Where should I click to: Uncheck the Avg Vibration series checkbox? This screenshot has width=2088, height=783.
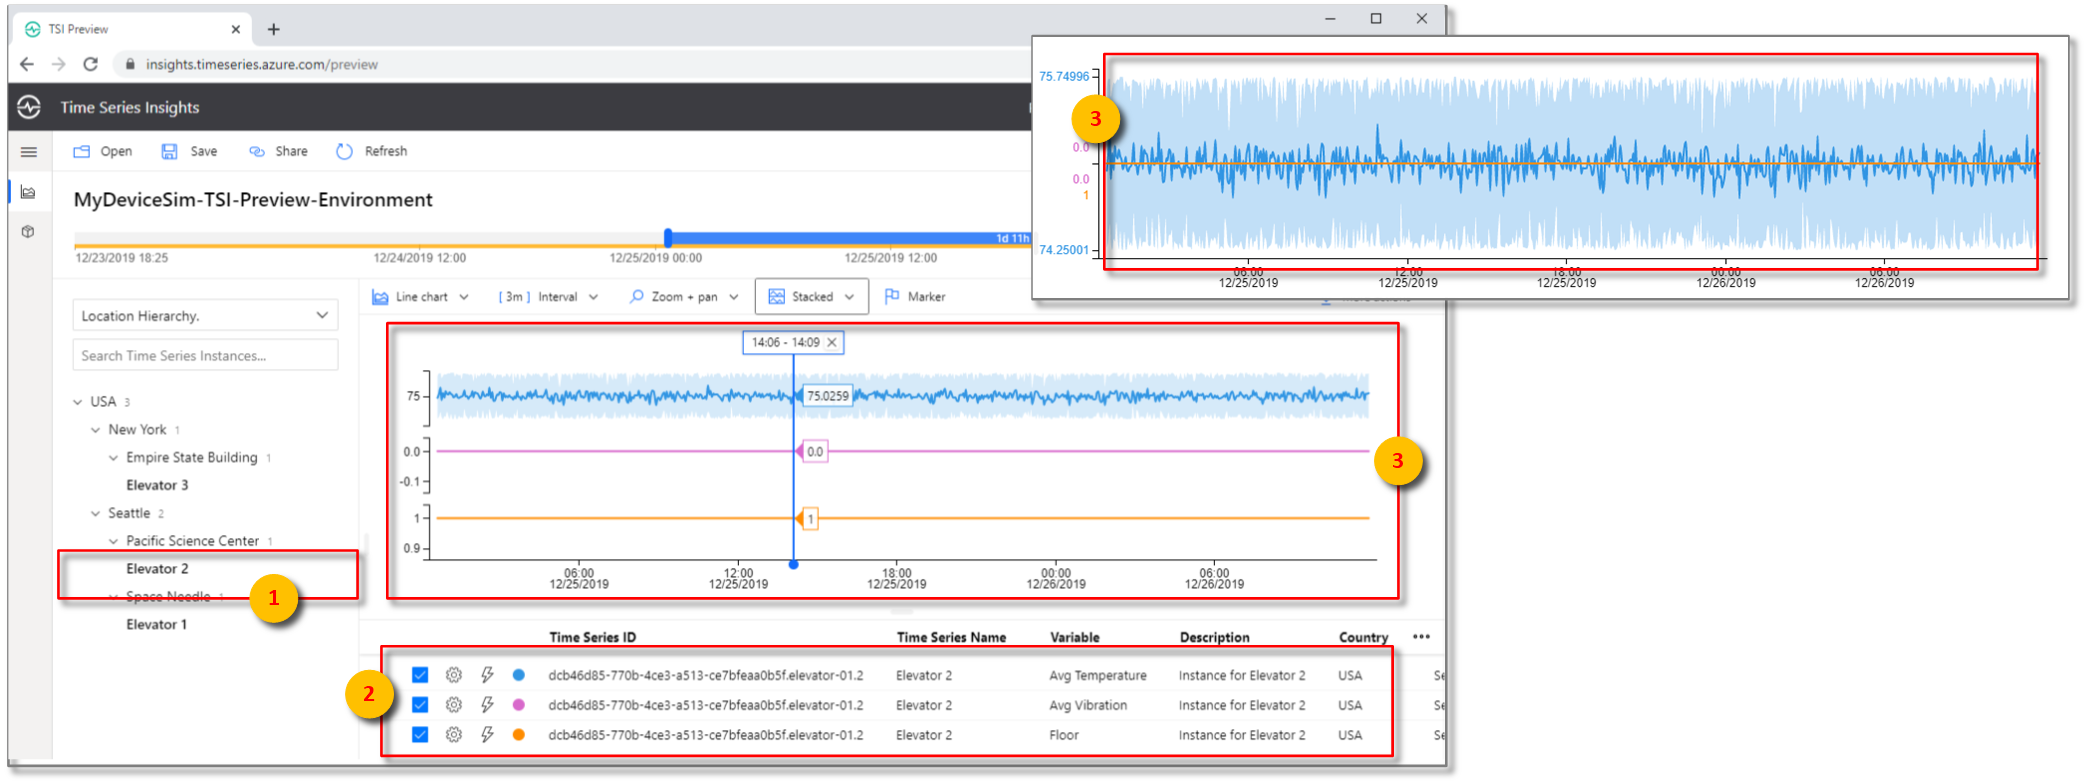pyautogui.click(x=420, y=705)
